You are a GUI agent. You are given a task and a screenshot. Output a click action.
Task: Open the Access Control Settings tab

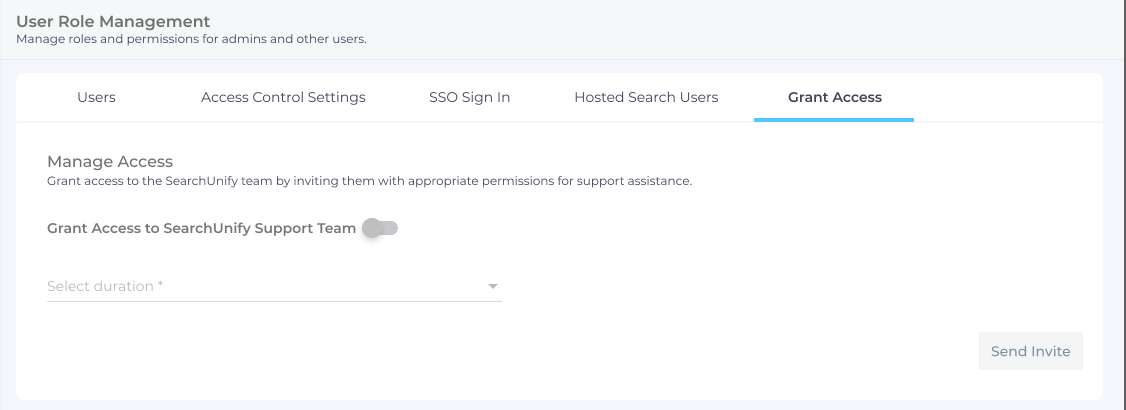click(283, 97)
